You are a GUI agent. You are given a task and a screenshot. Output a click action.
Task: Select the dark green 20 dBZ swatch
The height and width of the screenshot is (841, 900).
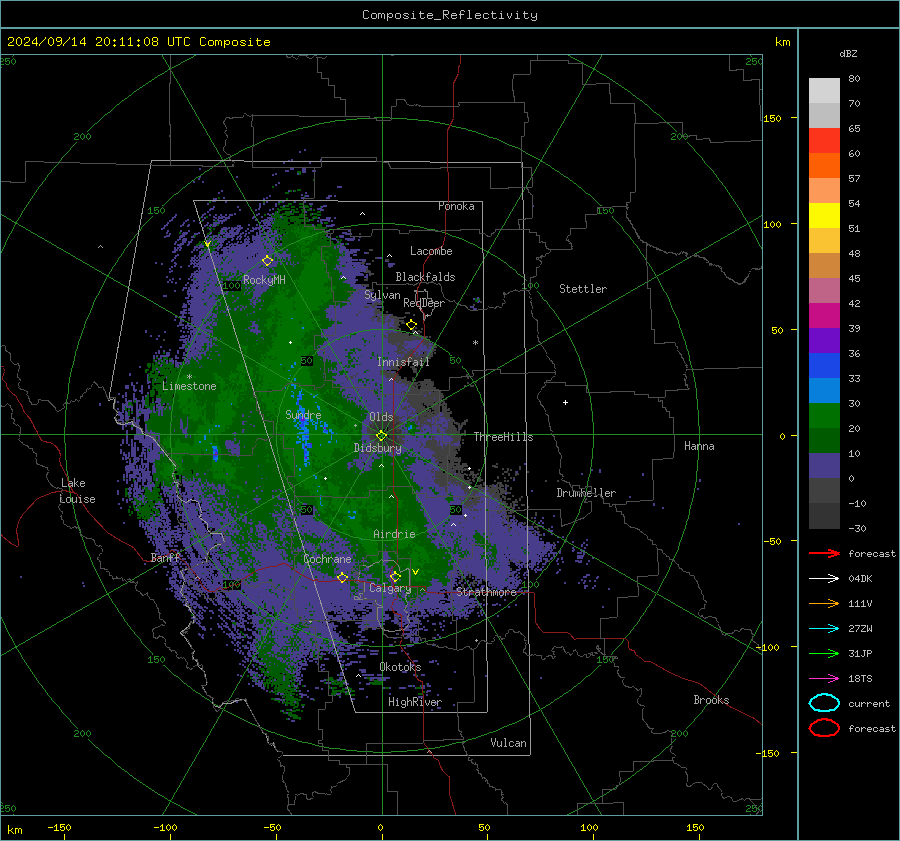[824, 441]
